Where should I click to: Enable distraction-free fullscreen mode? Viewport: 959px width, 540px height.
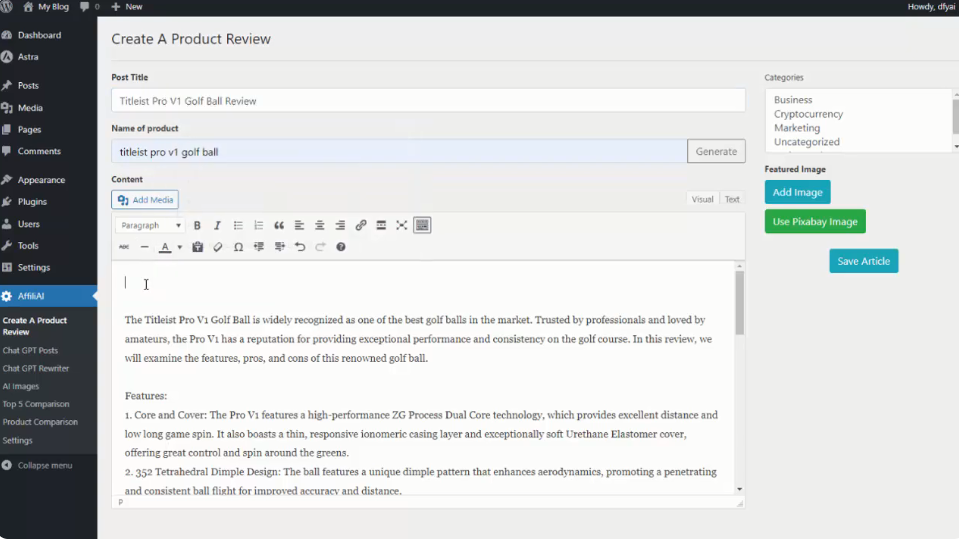(x=402, y=226)
